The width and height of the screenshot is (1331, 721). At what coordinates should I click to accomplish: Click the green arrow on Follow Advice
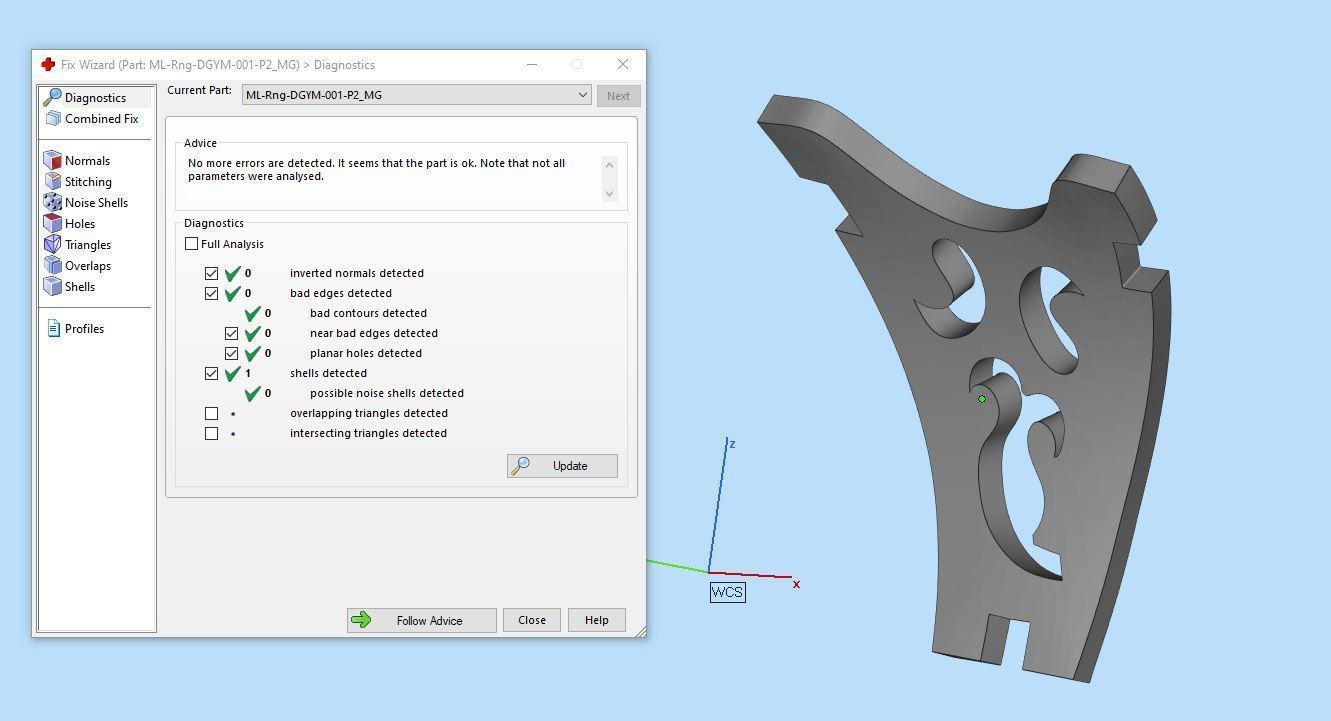[x=362, y=620]
